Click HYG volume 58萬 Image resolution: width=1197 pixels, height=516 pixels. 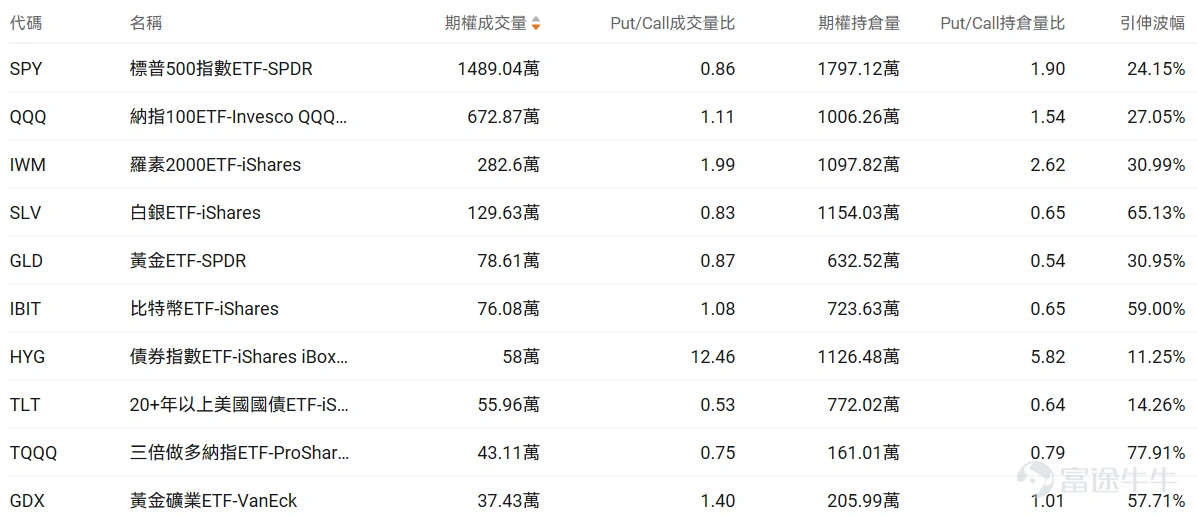(x=522, y=356)
